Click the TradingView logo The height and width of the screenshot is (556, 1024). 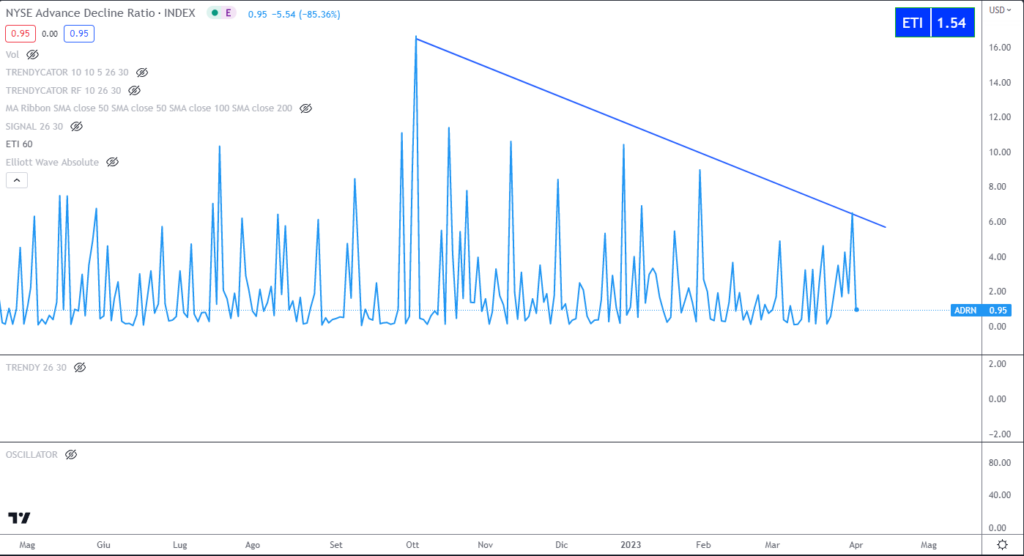(x=18, y=517)
